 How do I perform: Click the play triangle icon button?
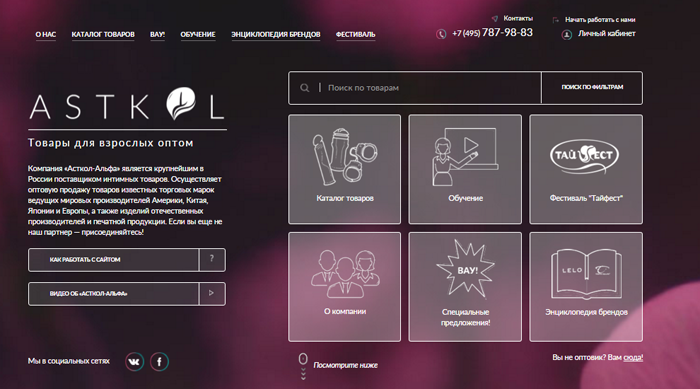[212, 293]
